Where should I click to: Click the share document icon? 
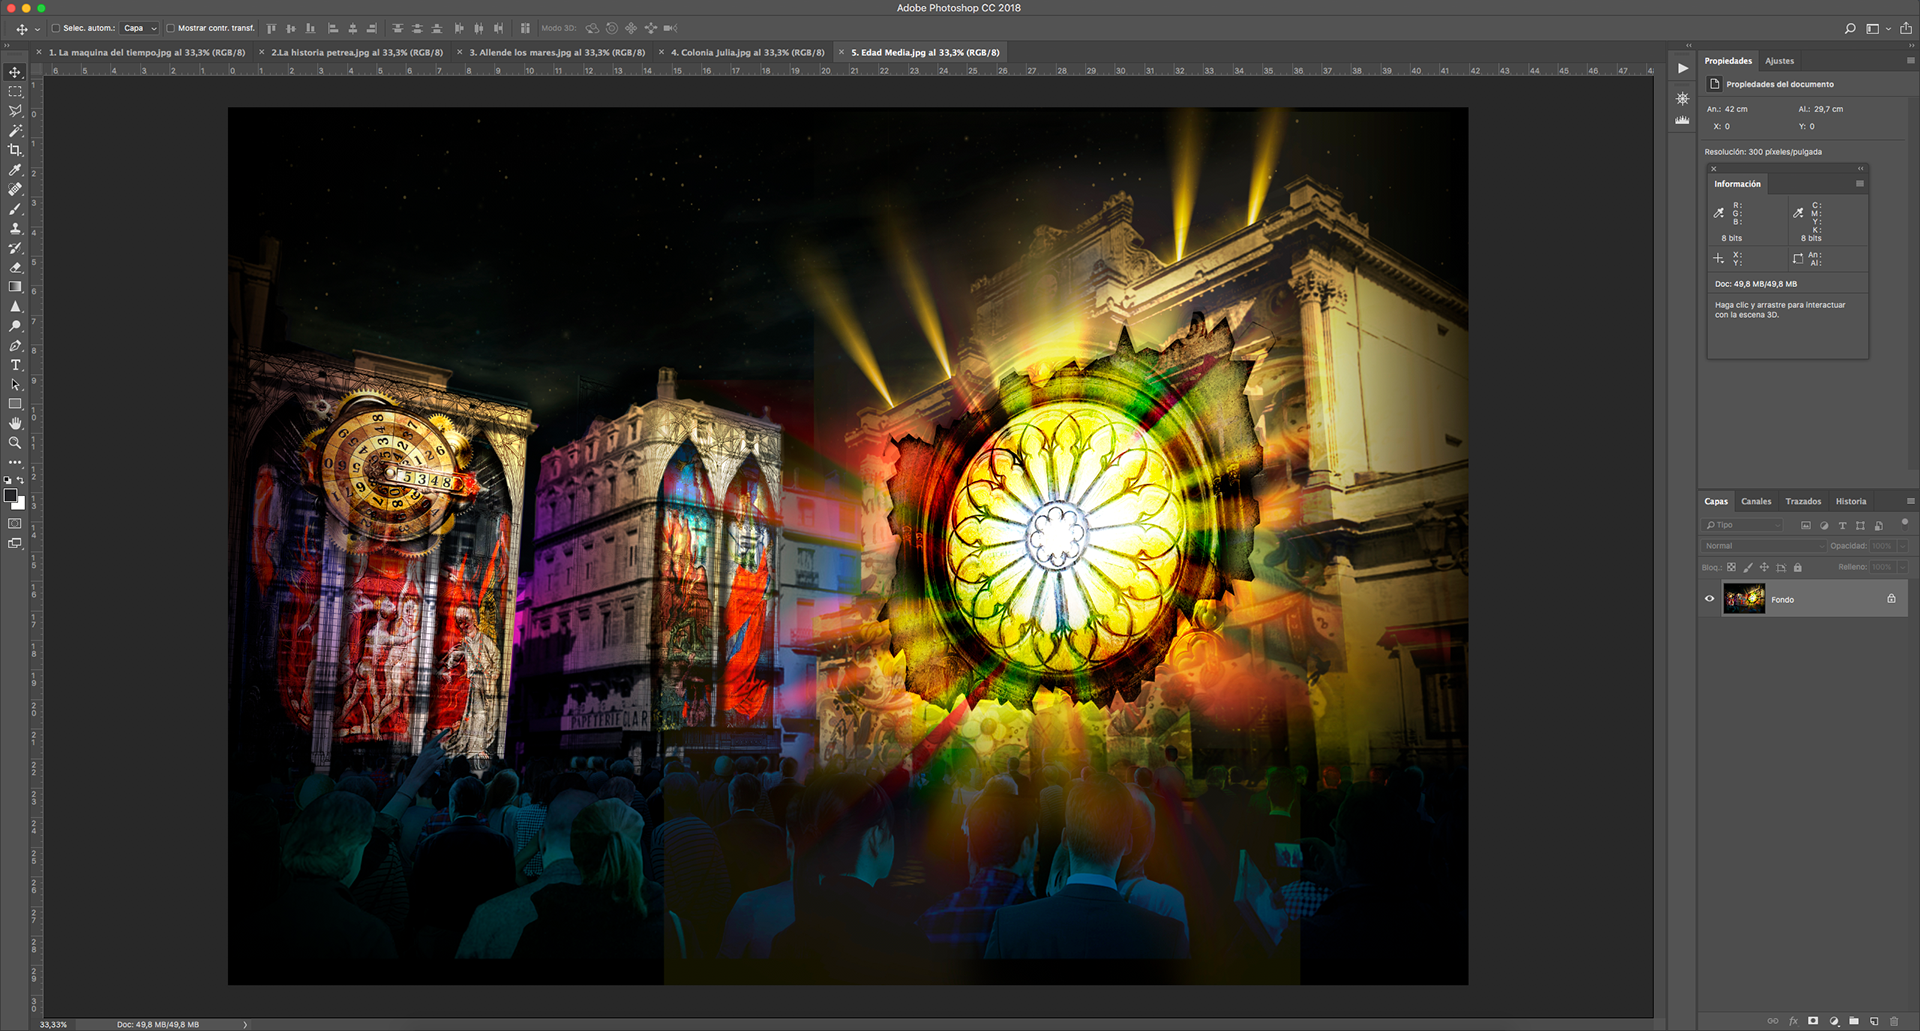tap(1906, 29)
